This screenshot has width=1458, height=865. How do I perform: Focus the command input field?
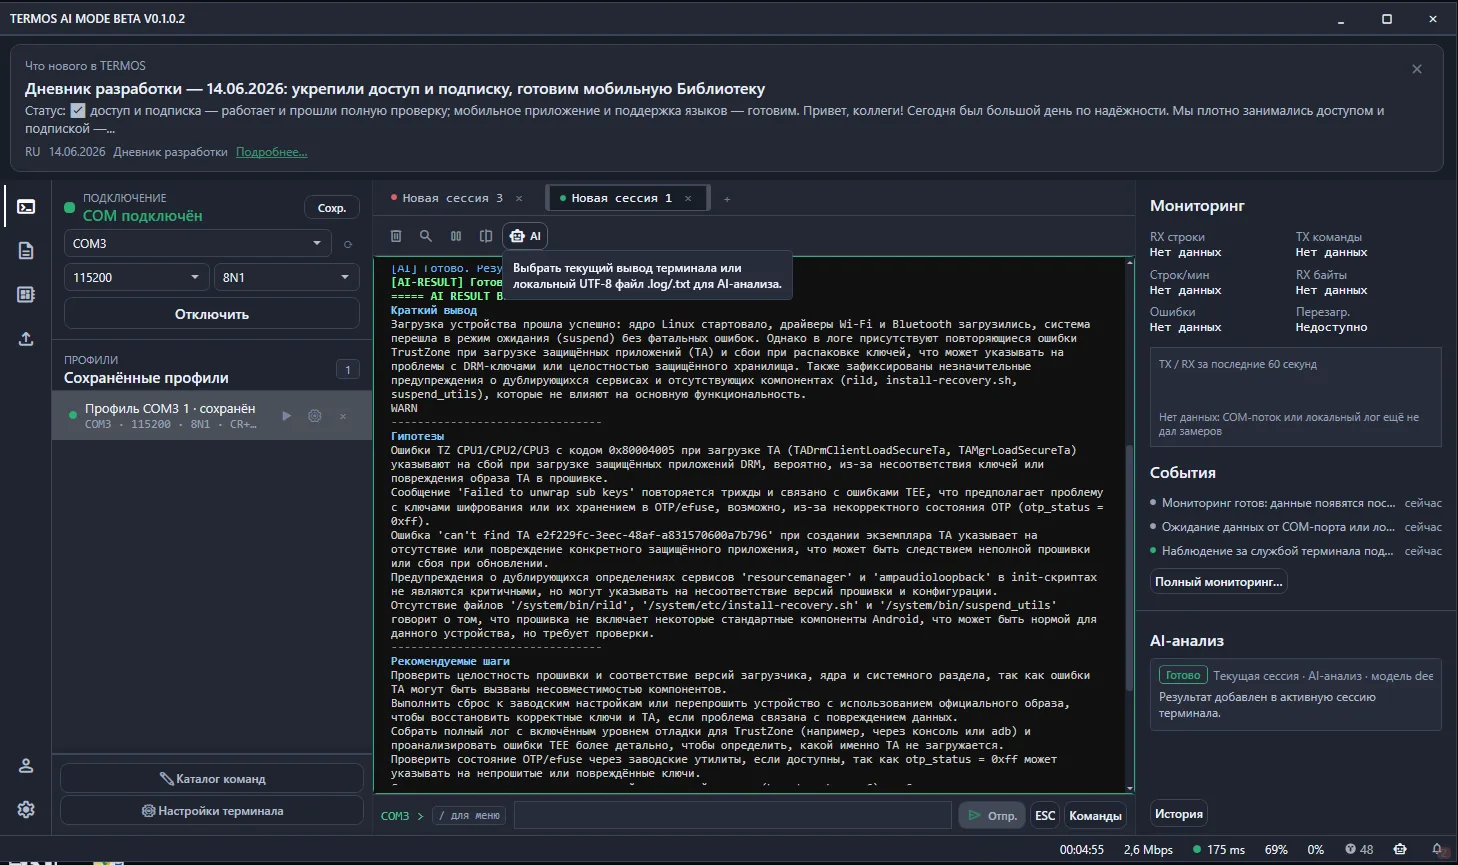733,816
